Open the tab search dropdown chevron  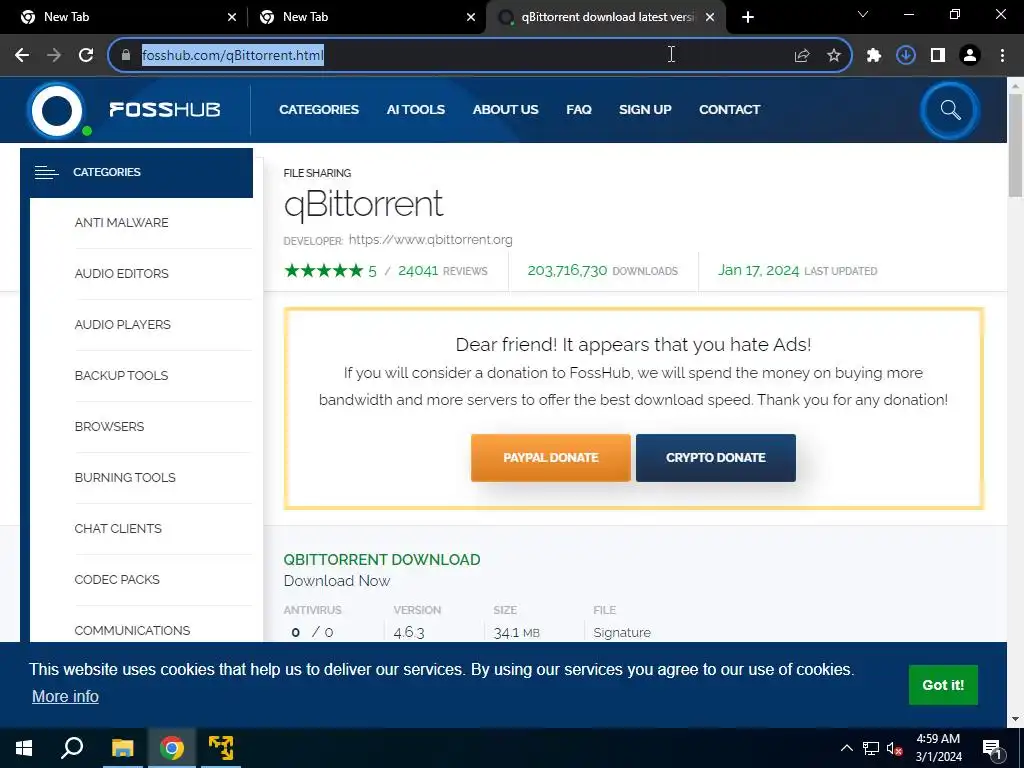coord(863,14)
